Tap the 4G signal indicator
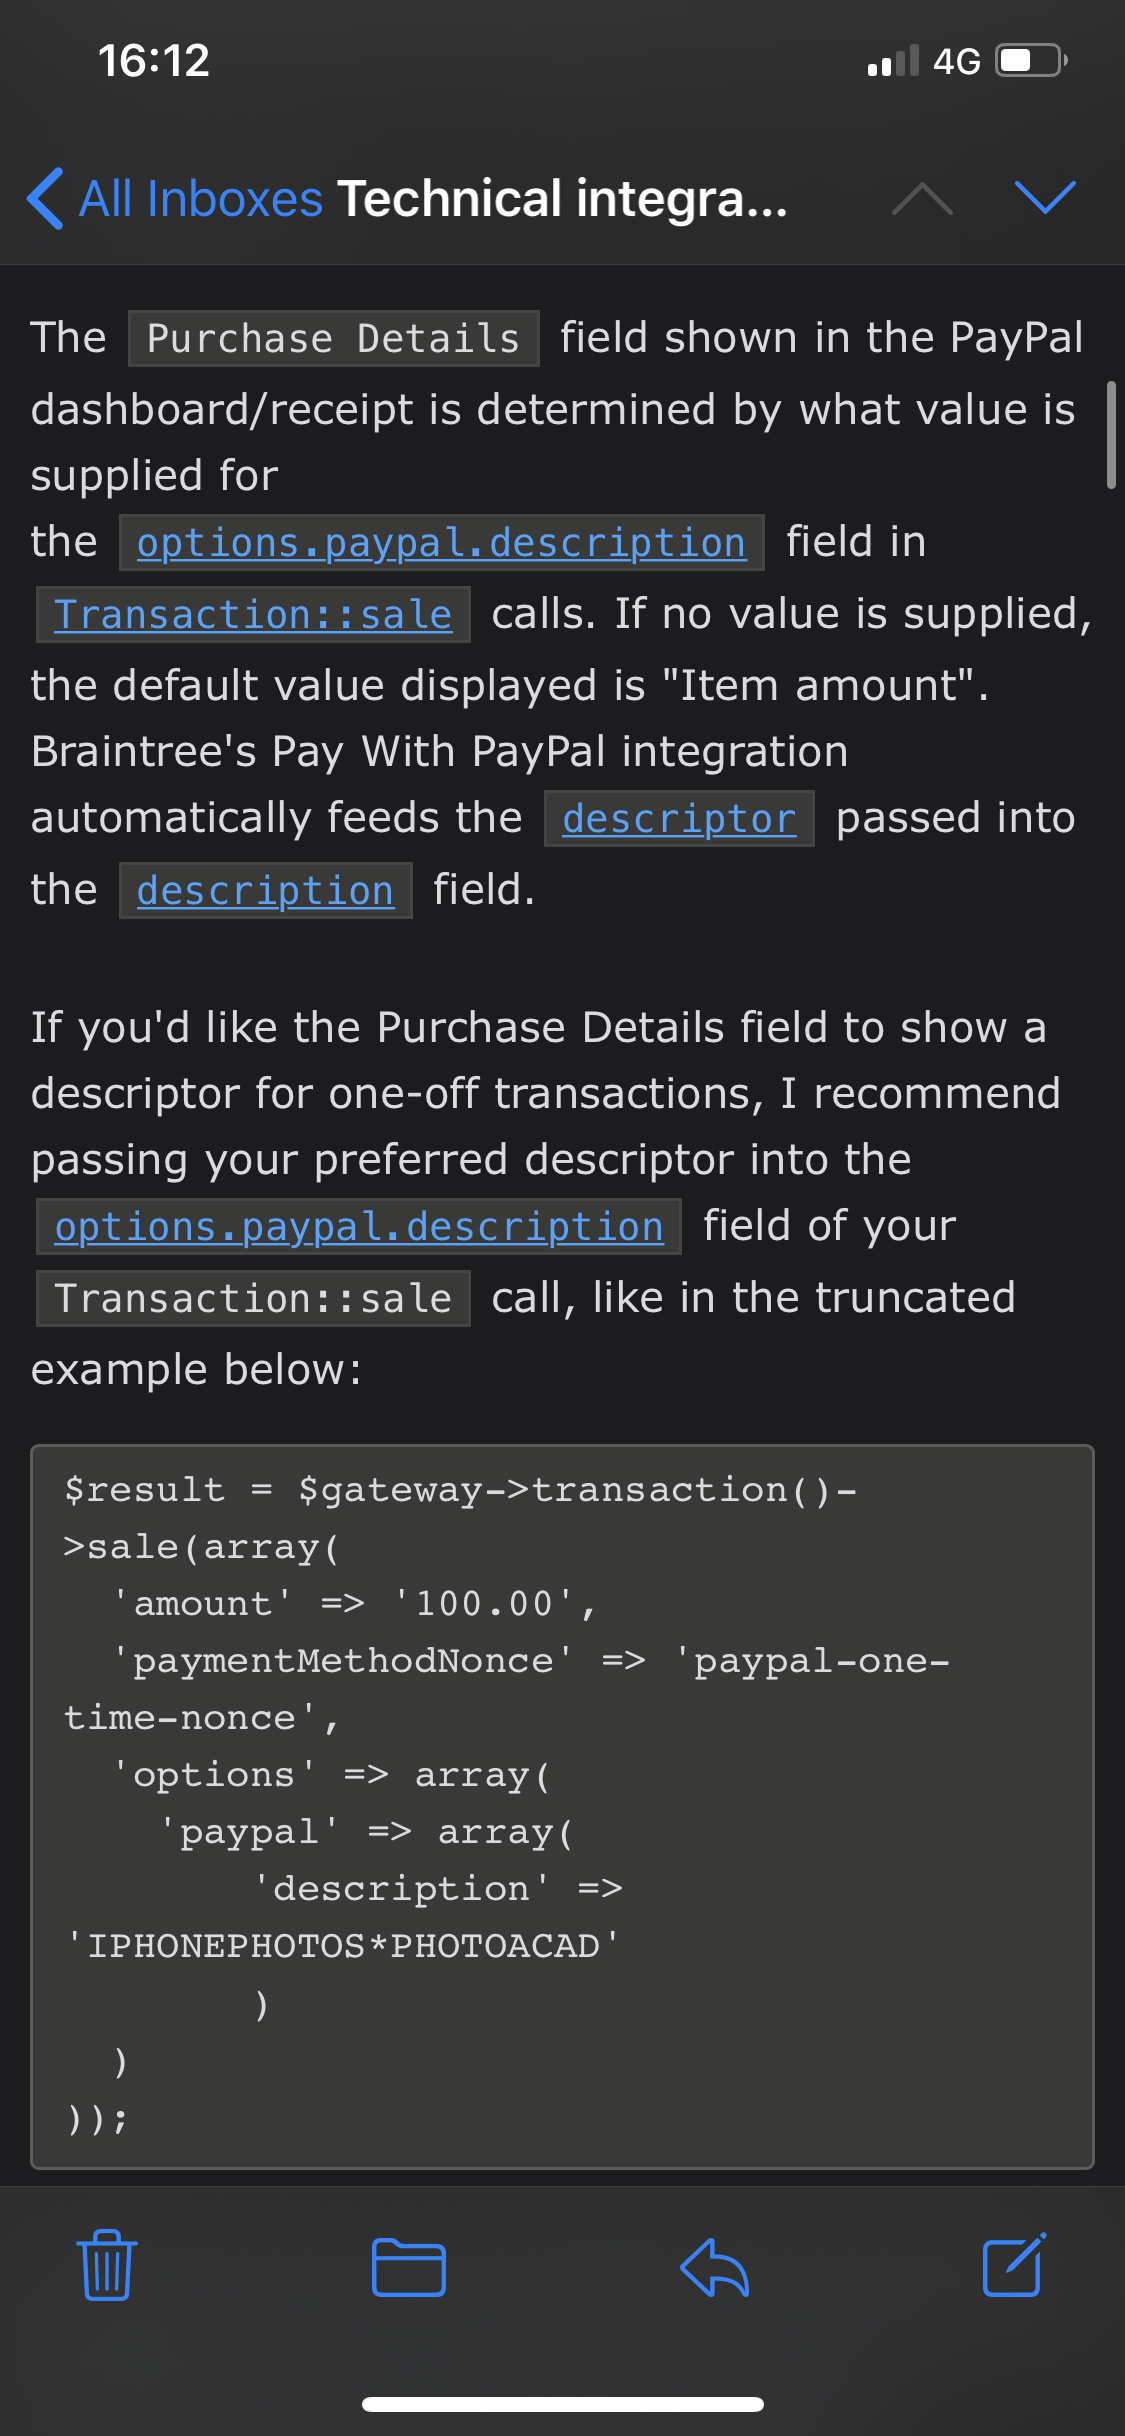 [x=956, y=61]
